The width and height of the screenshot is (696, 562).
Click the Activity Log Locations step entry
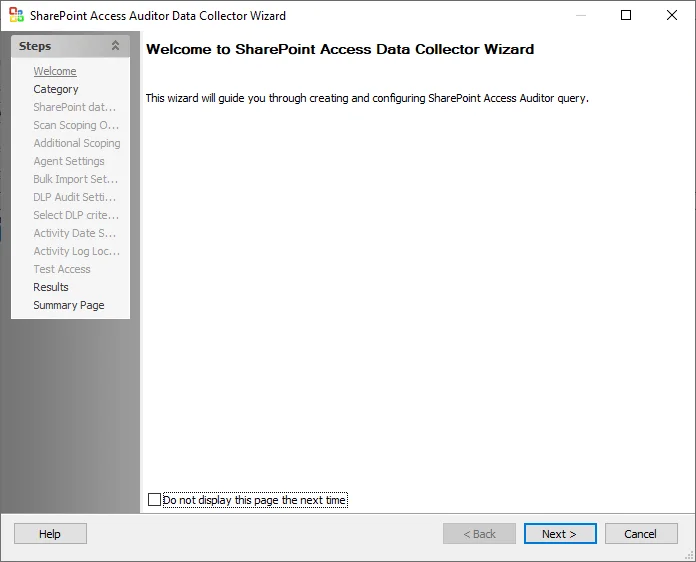[x=76, y=251]
